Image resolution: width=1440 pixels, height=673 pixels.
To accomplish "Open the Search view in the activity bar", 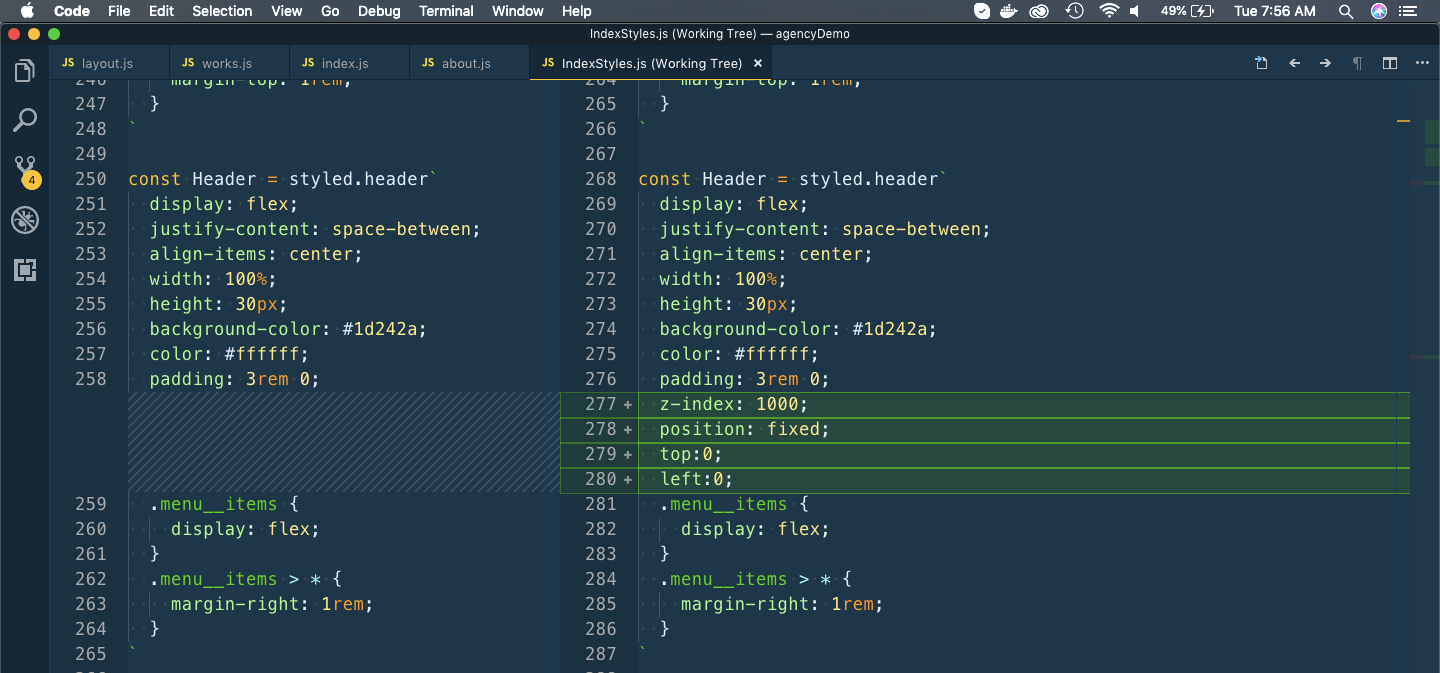I will point(24,120).
